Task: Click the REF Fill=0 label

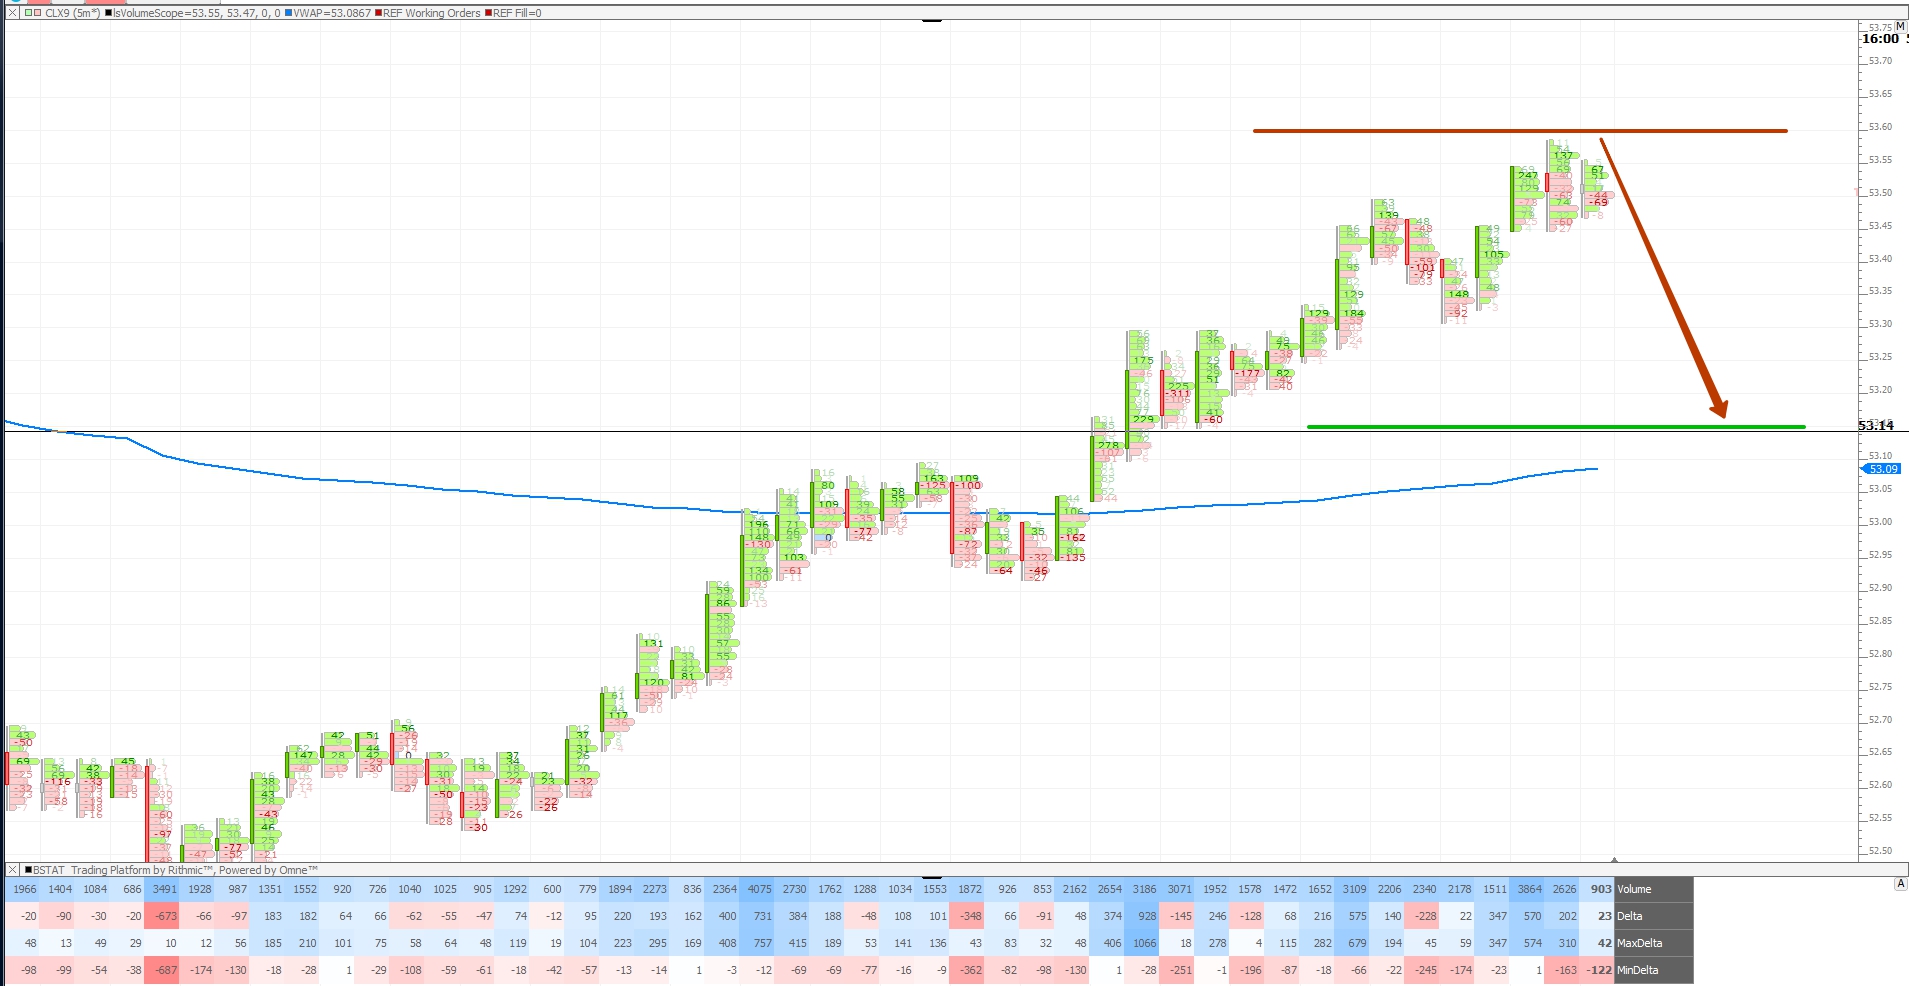Action: tap(517, 13)
